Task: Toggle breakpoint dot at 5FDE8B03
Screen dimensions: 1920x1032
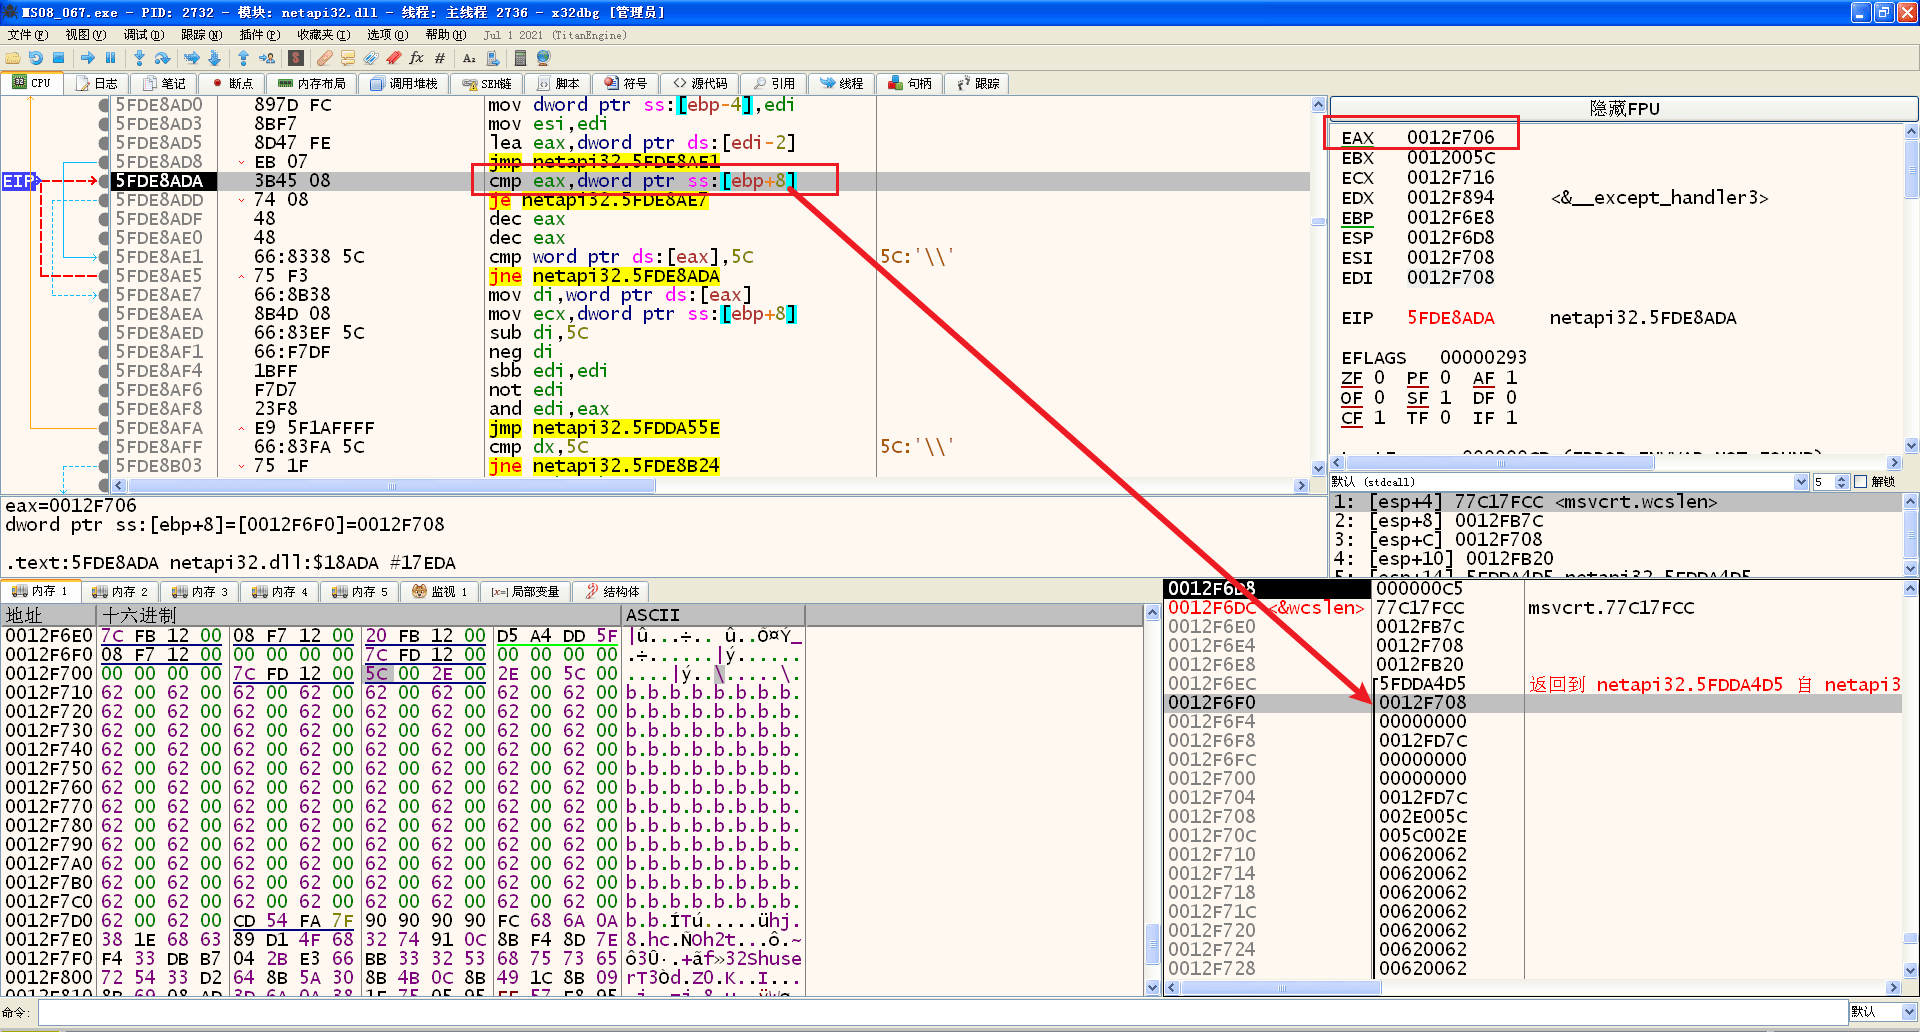Action: (x=104, y=466)
